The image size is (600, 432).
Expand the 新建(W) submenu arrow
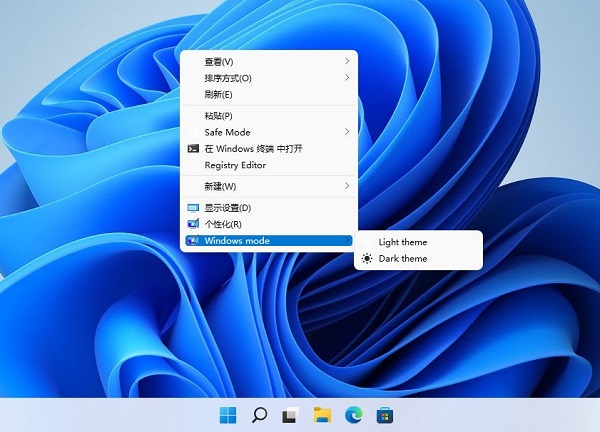point(347,186)
